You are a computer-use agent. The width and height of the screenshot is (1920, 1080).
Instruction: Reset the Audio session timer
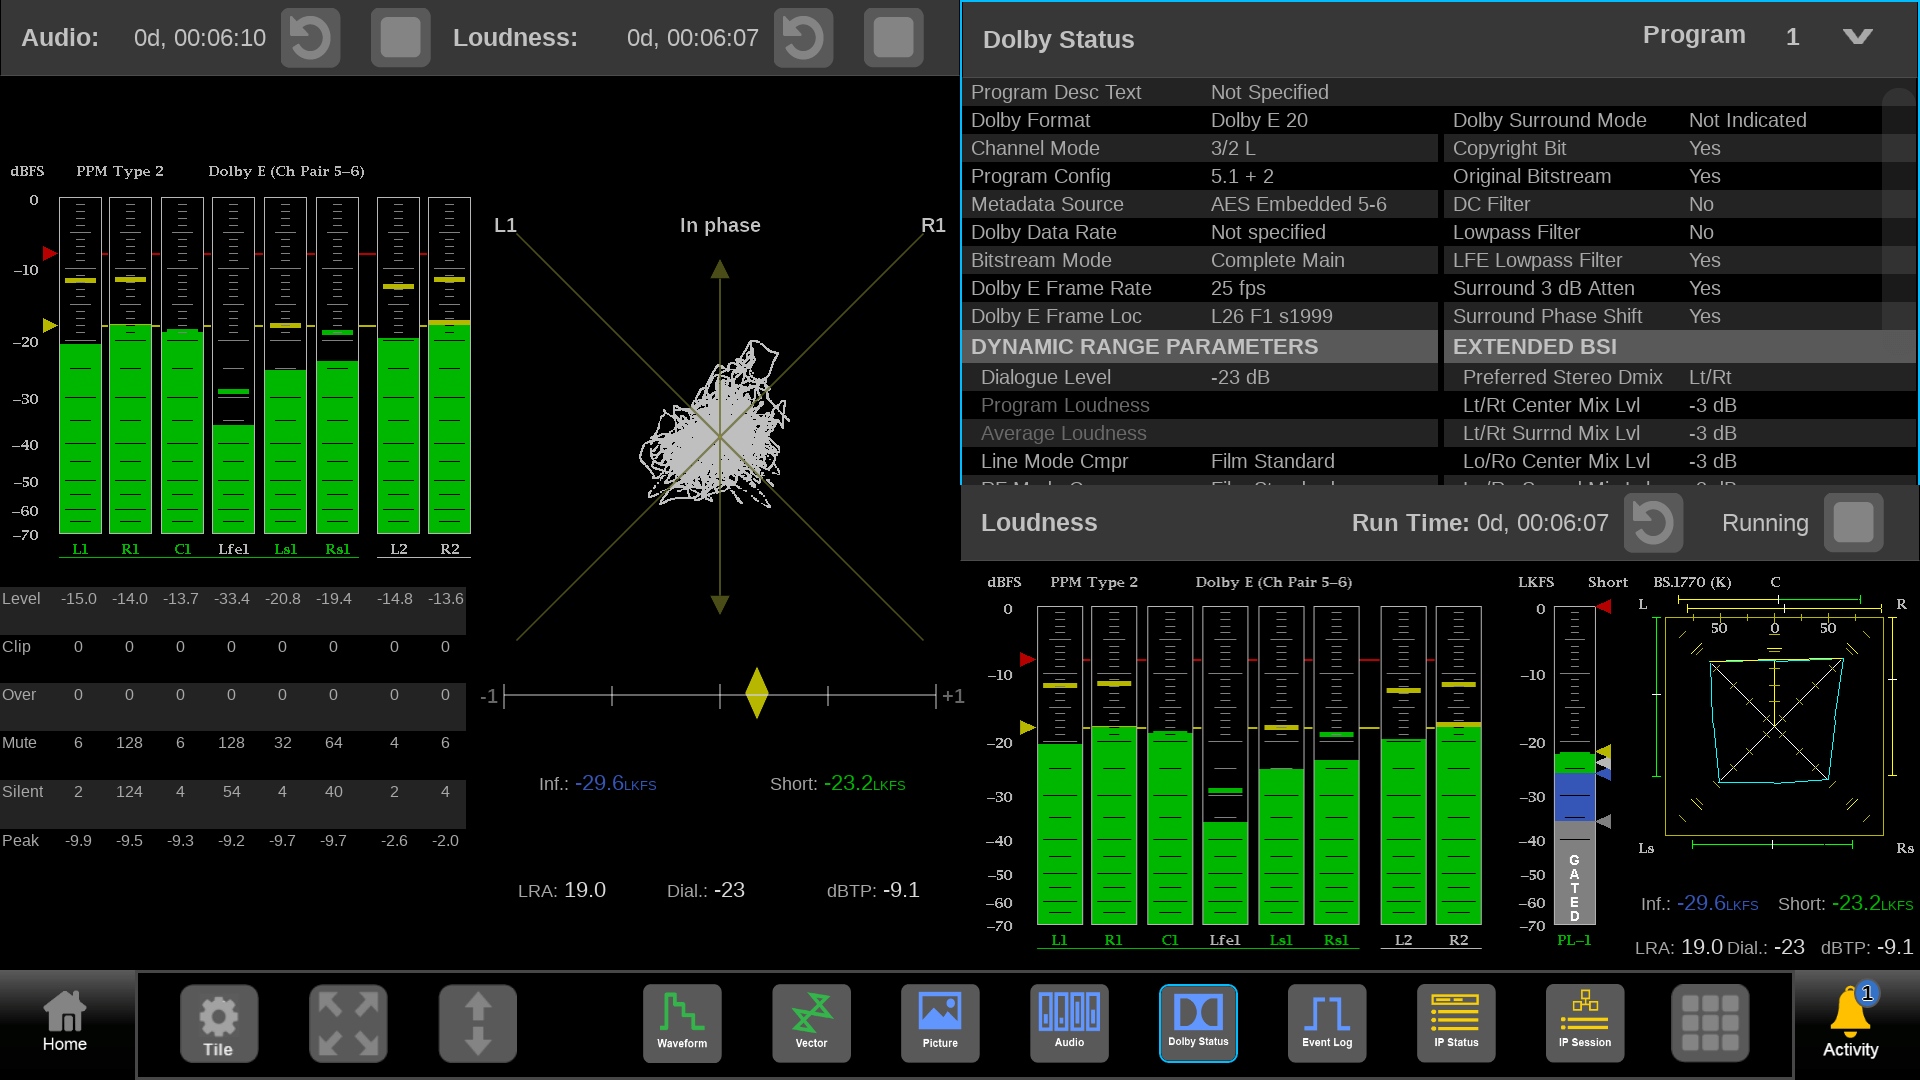point(310,38)
